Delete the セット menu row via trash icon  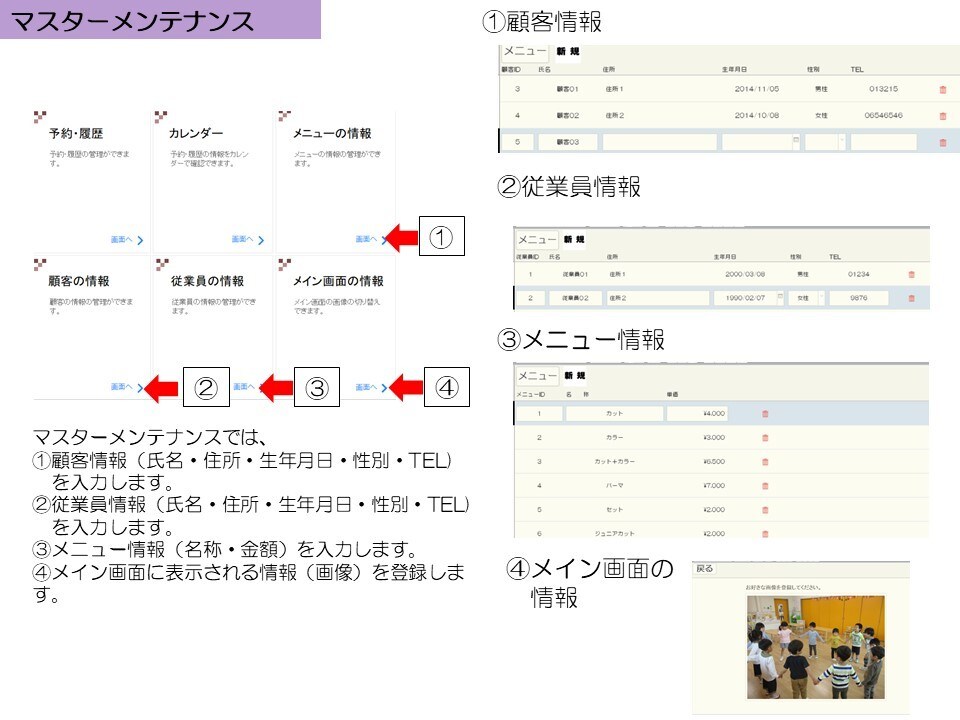(765, 509)
